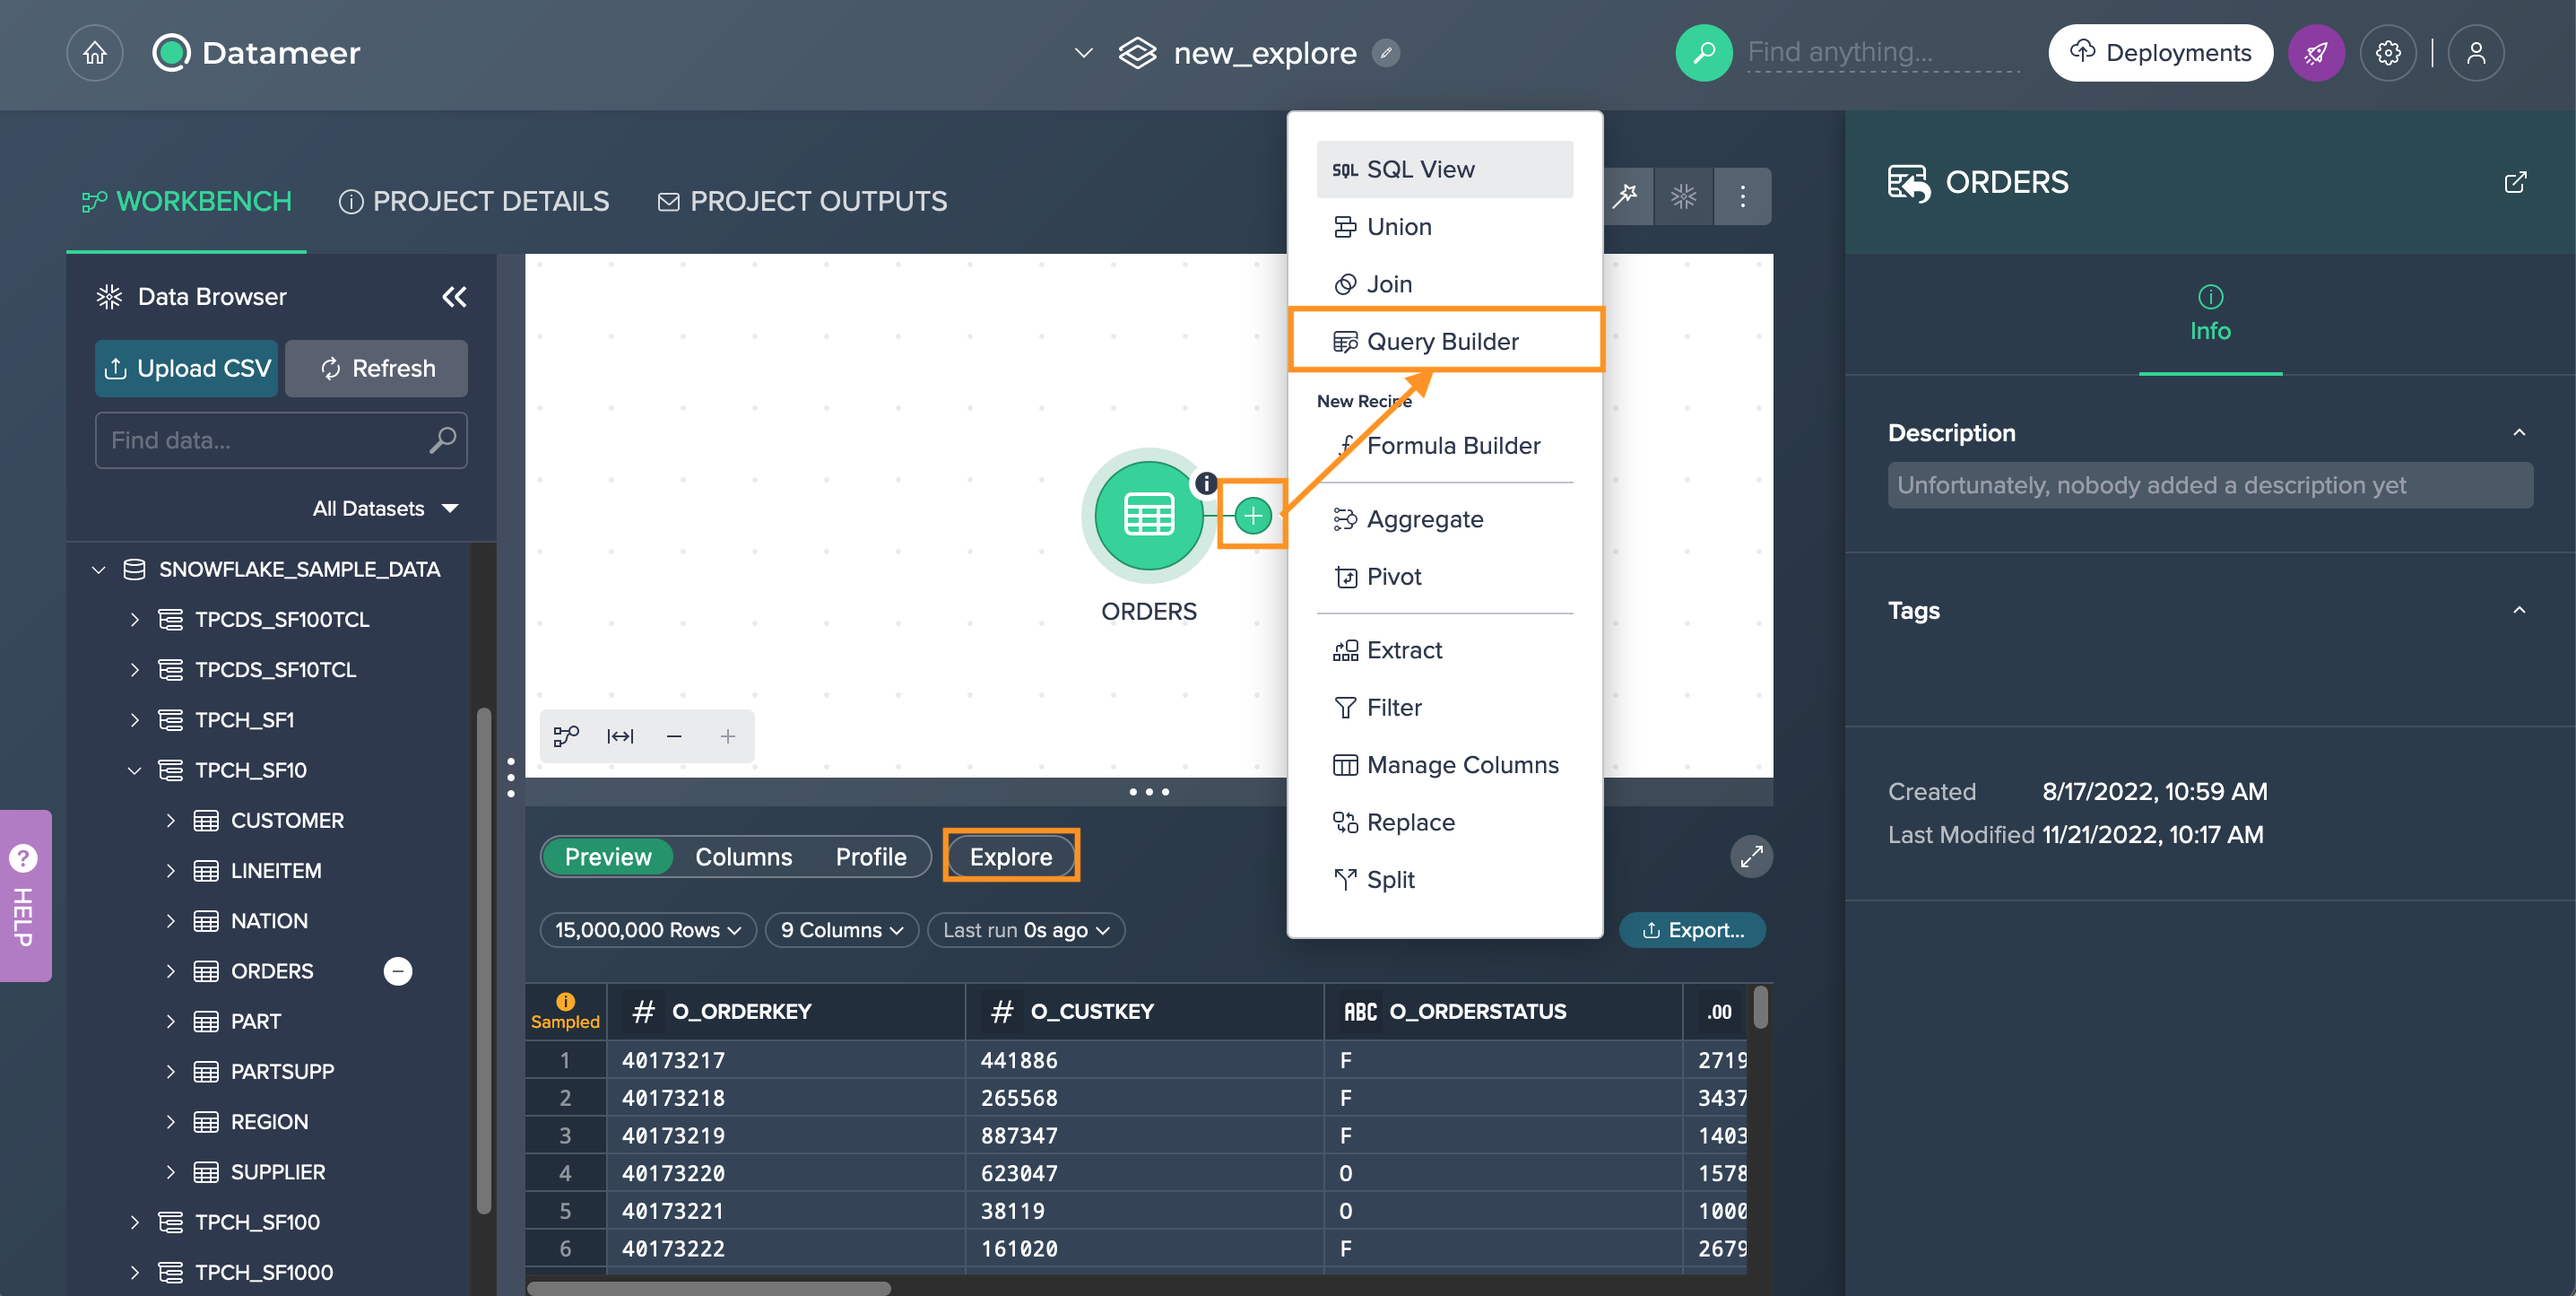Switch to Columns view
This screenshot has height=1296, width=2576.
click(x=743, y=857)
